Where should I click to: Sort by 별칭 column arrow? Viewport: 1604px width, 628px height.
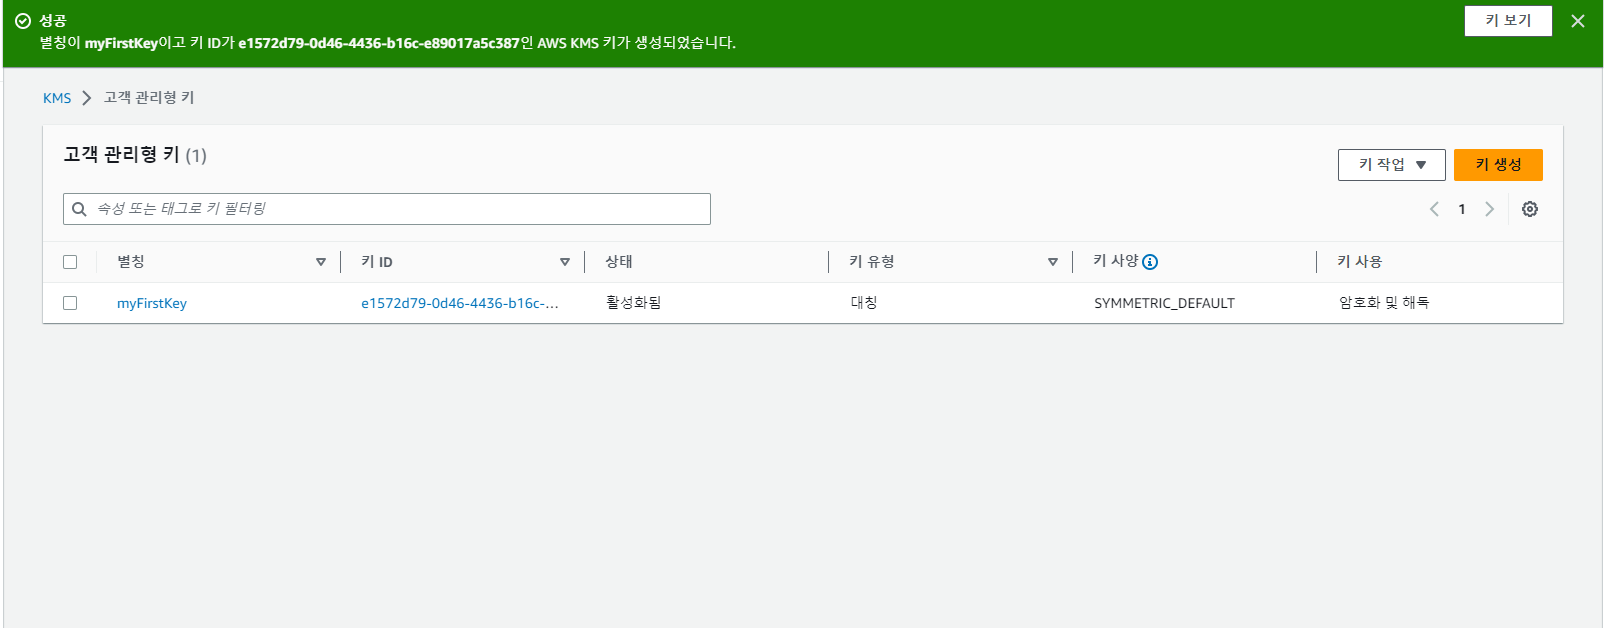[x=321, y=262]
